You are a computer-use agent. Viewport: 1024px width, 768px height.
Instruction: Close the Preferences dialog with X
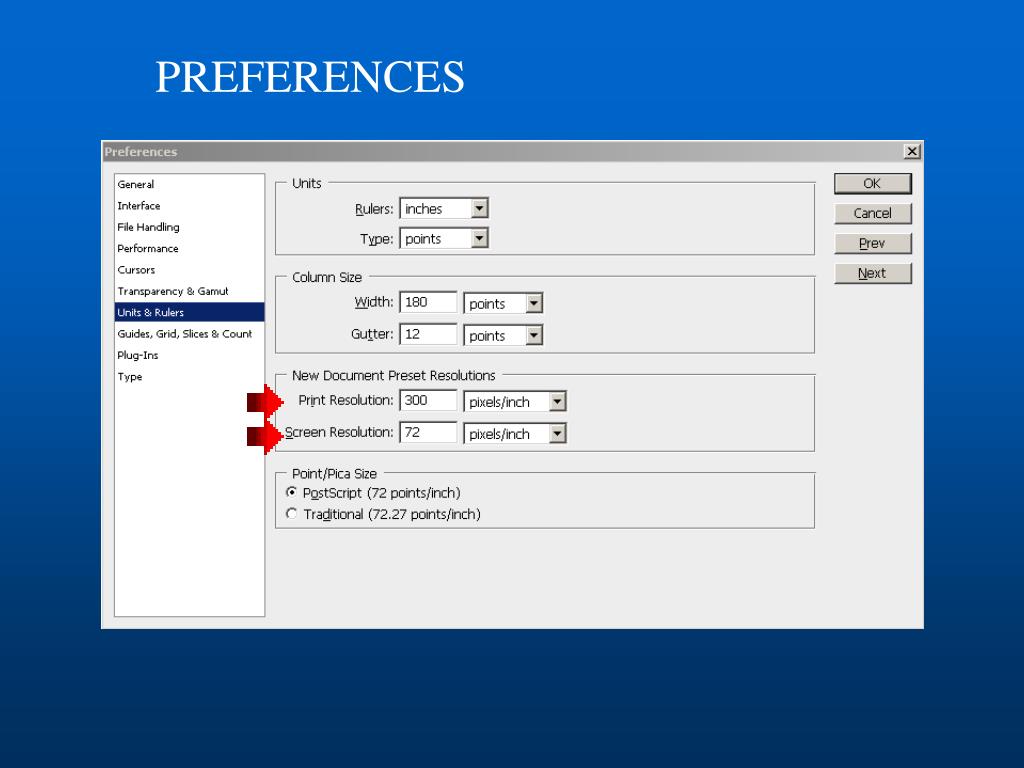point(912,152)
